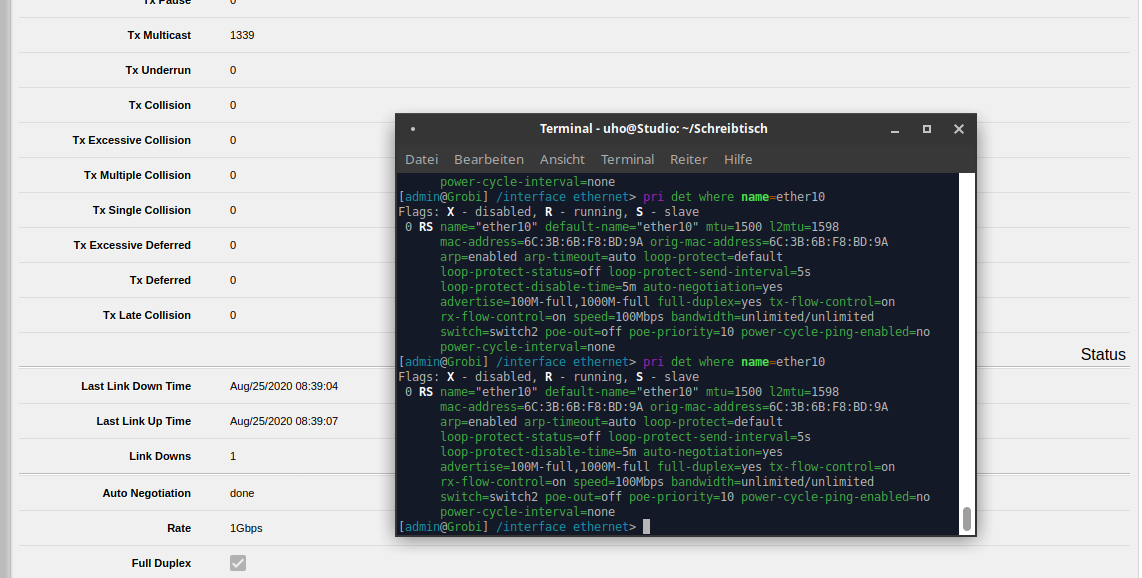This screenshot has height=578, width=1142.
Task: Open the Bearbeiten menu in Terminal
Action: [489, 159]
